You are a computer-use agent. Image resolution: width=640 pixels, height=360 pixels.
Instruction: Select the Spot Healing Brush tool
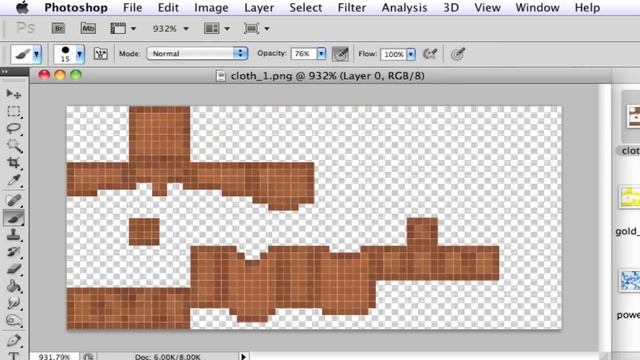(x=13, y=200)
